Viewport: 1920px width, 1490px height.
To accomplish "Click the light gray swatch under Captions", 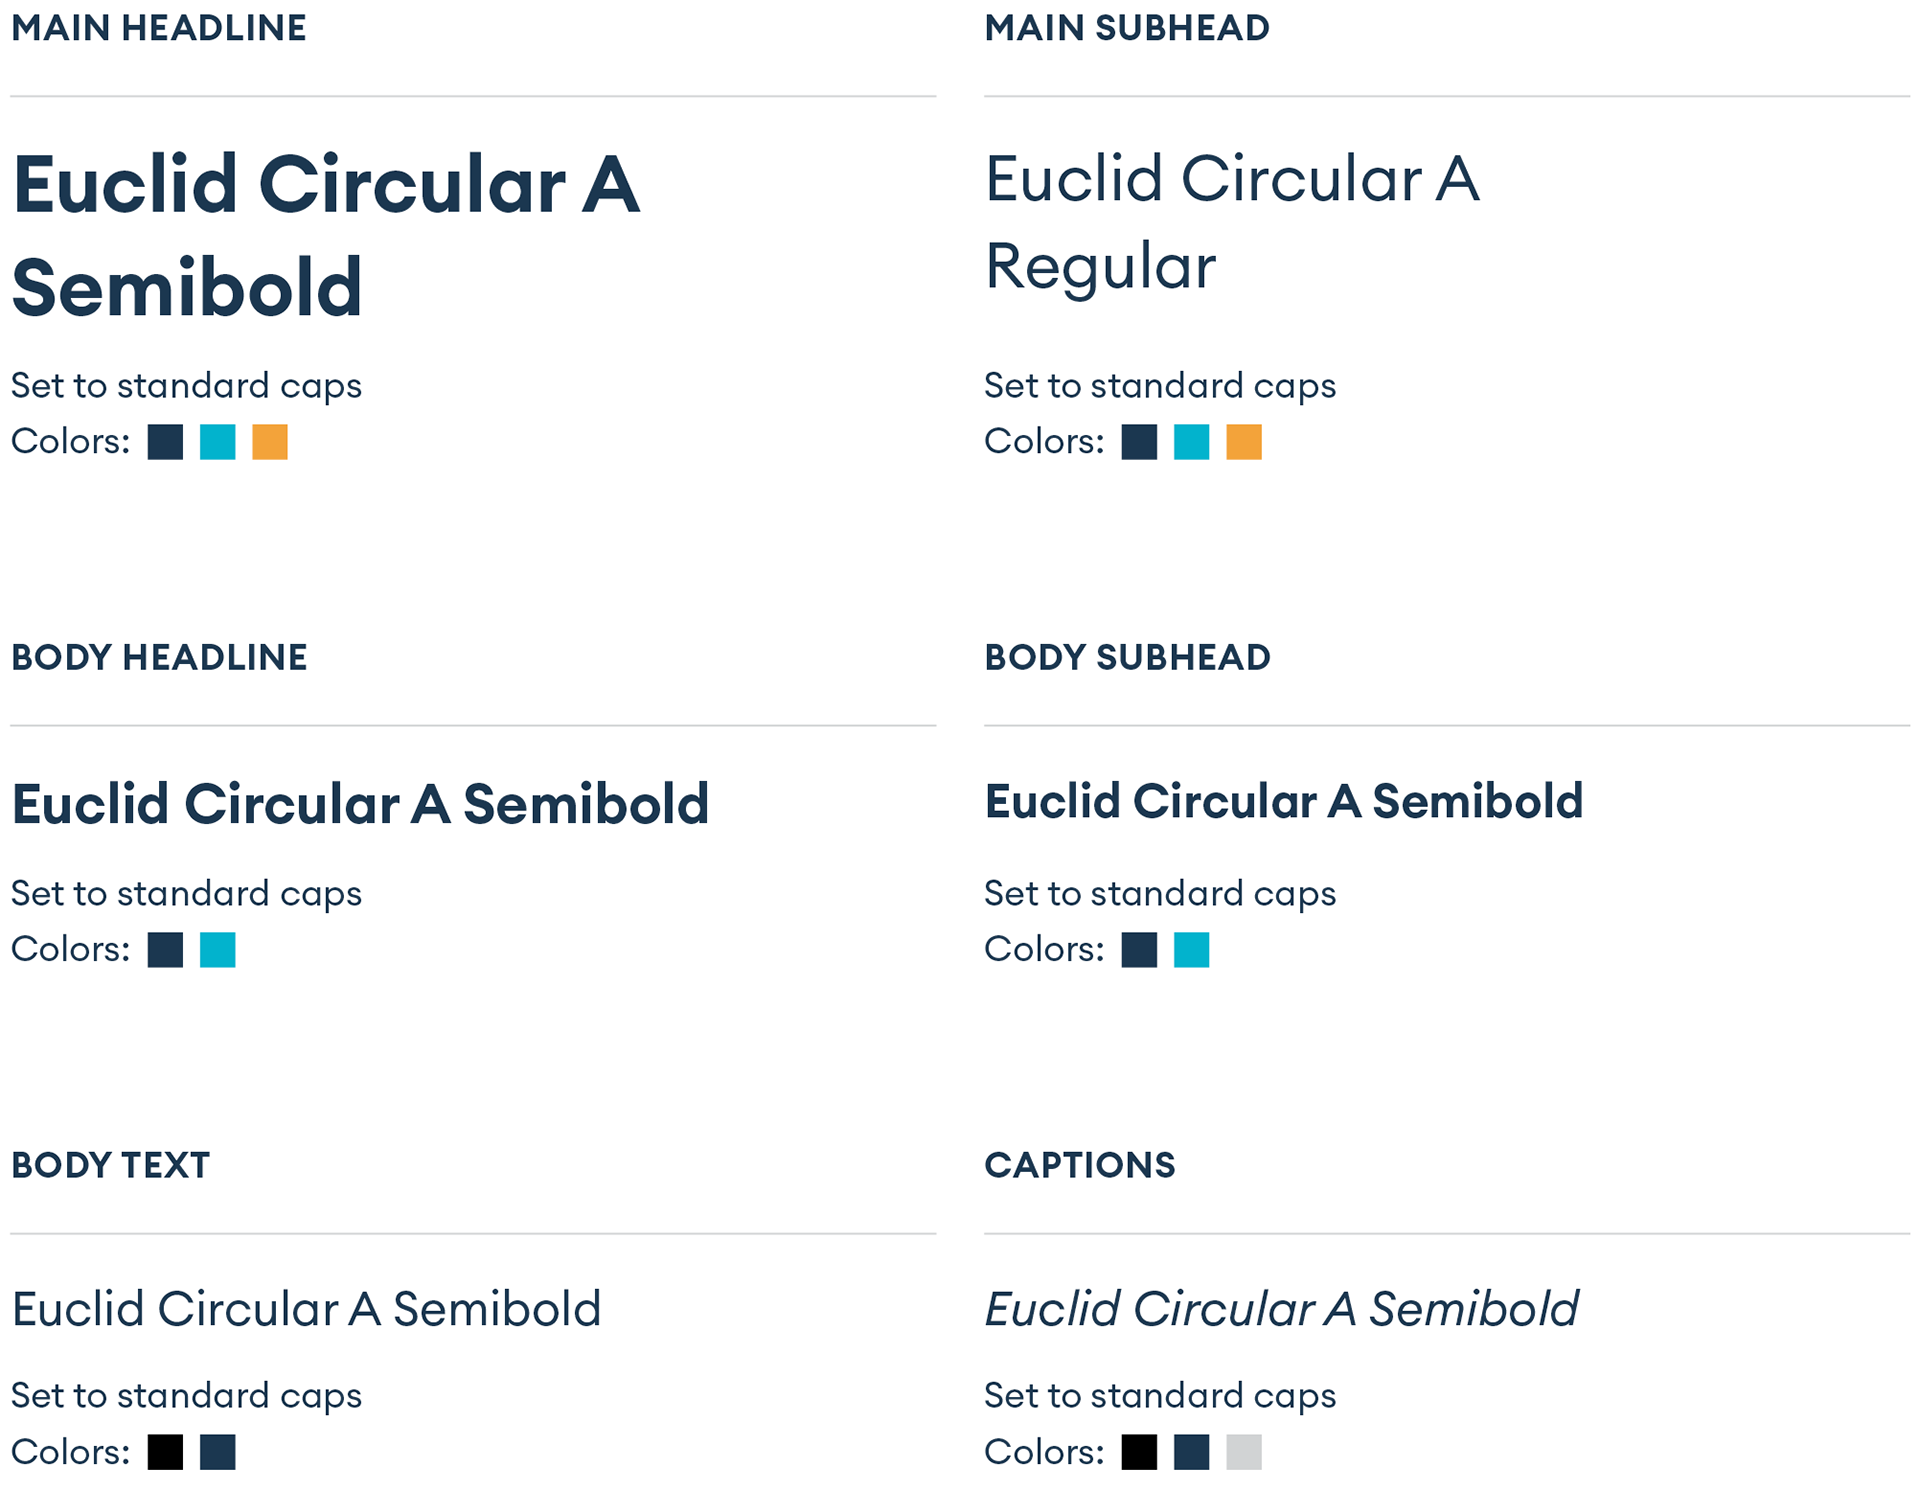I will 1244,1452.
